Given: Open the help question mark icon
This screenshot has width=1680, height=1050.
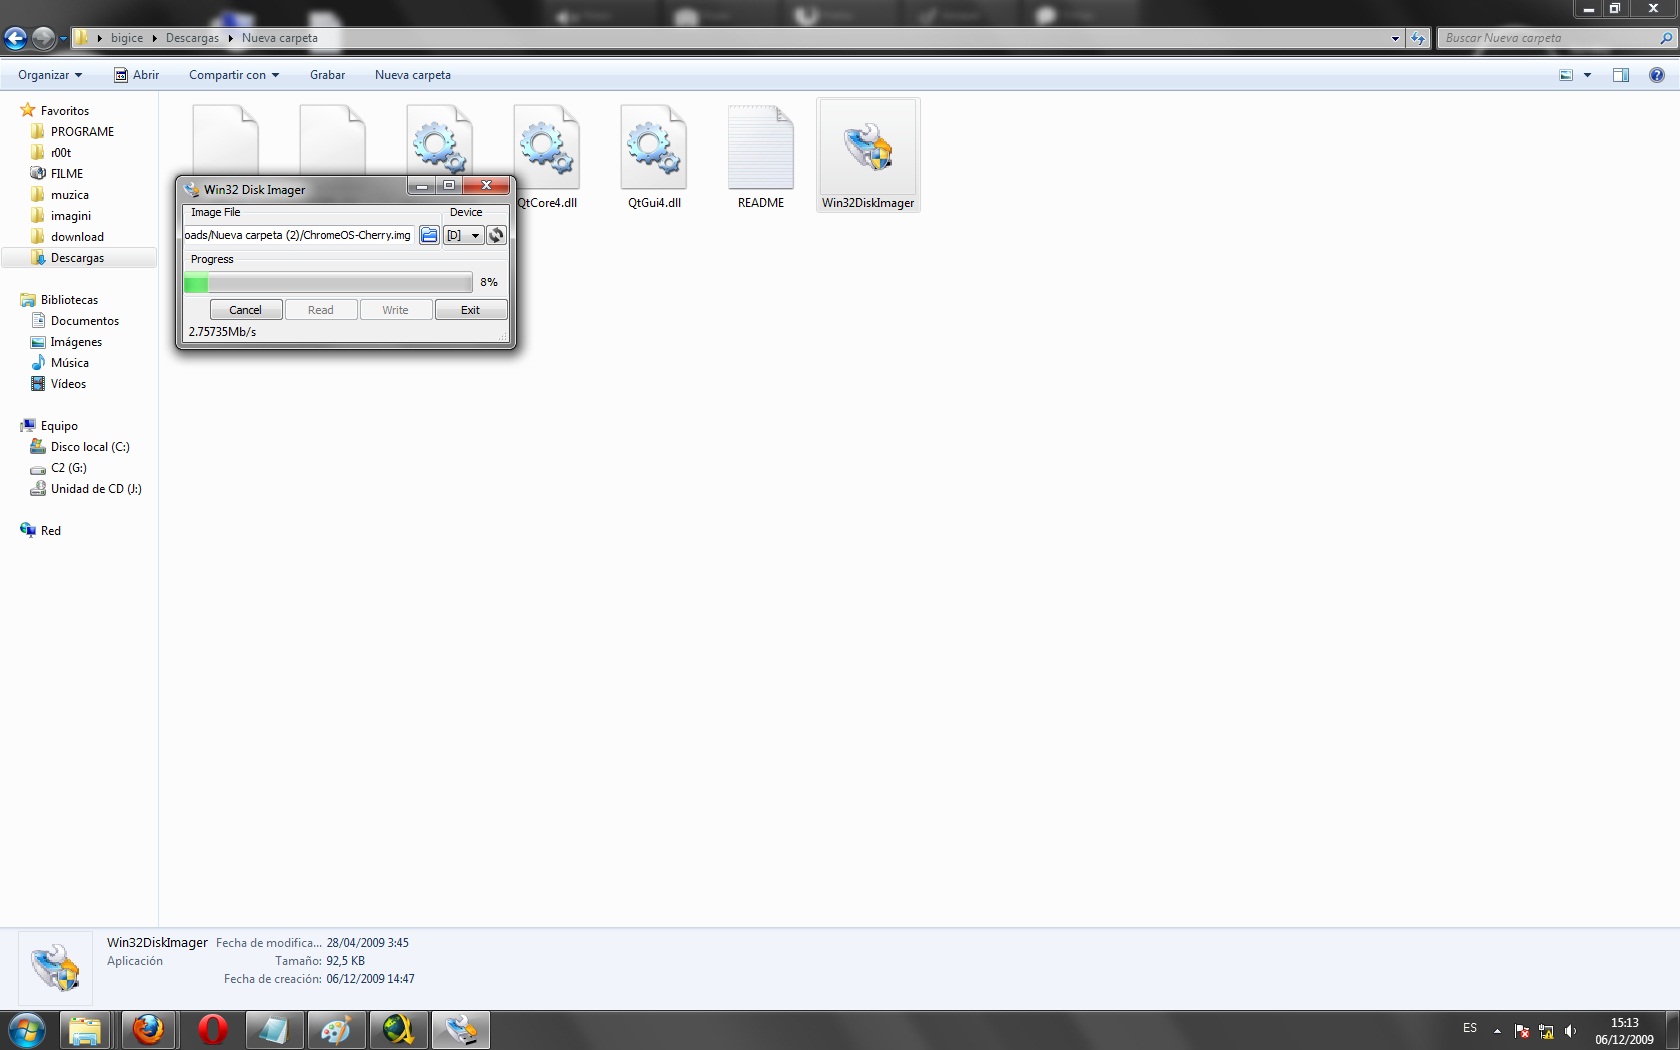Looking at the screenshot, I should pyautogui.click(x=1656, y=75).
